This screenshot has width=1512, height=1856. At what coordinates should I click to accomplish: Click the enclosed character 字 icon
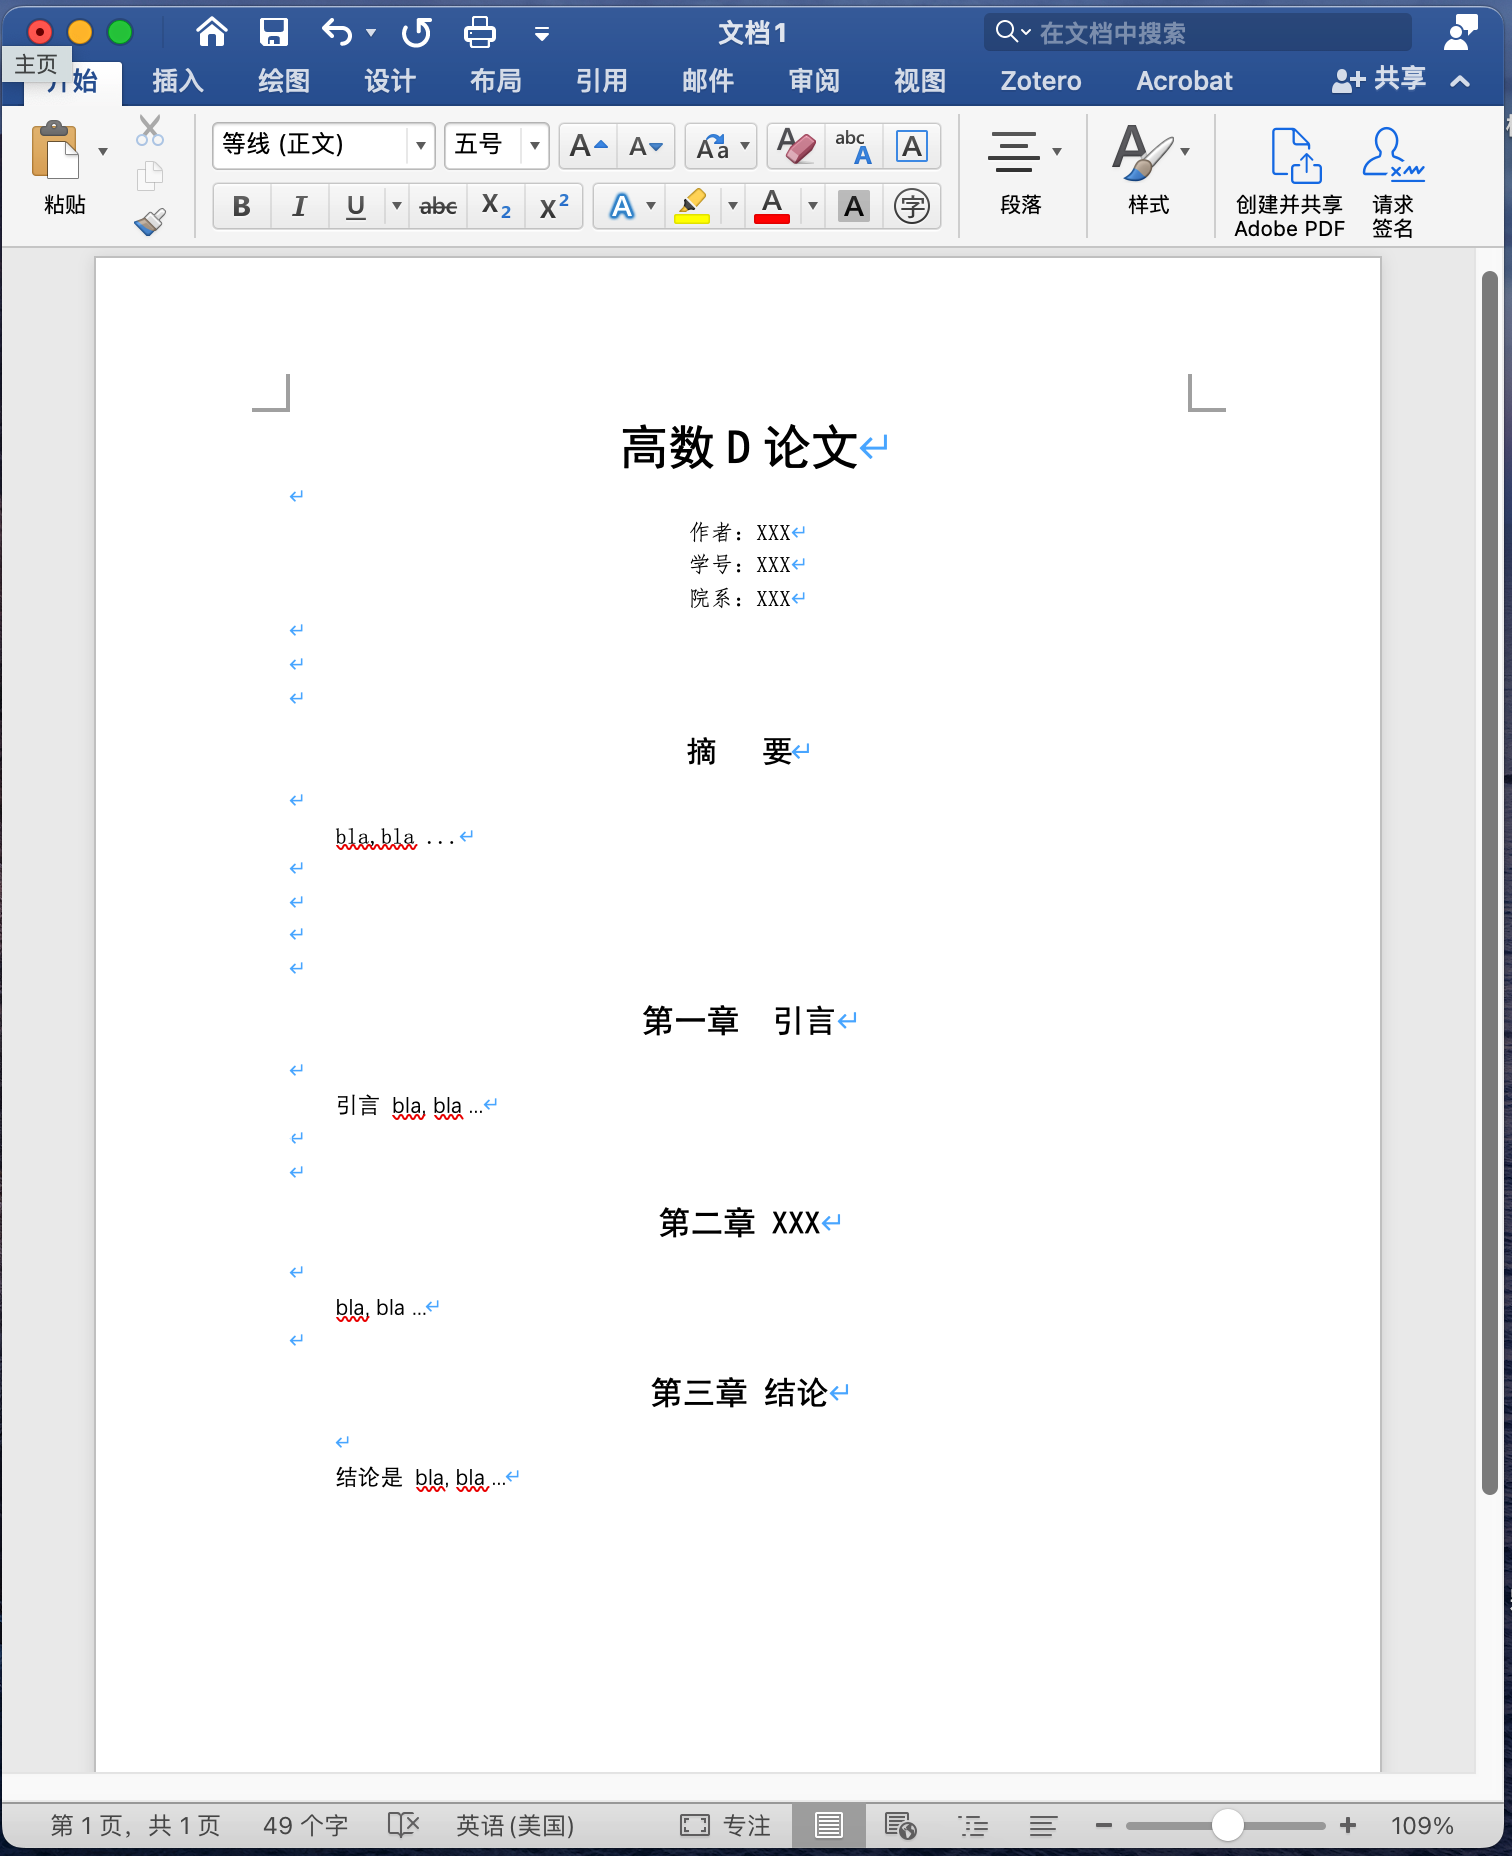(911, 207)
